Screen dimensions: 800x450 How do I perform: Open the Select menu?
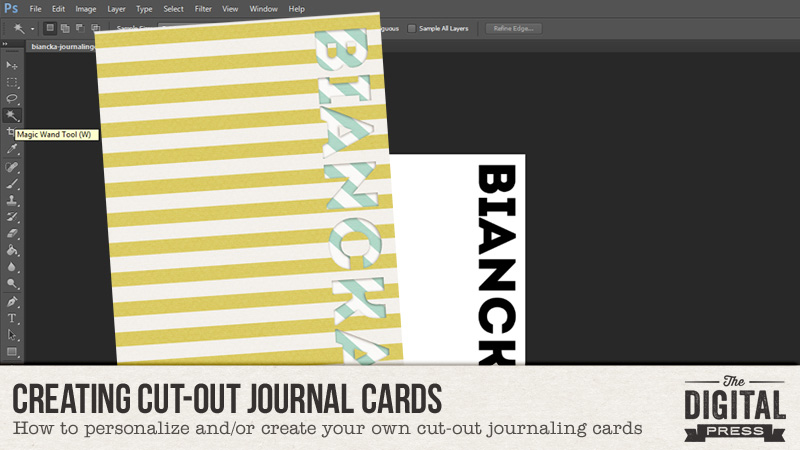[173, 9]
